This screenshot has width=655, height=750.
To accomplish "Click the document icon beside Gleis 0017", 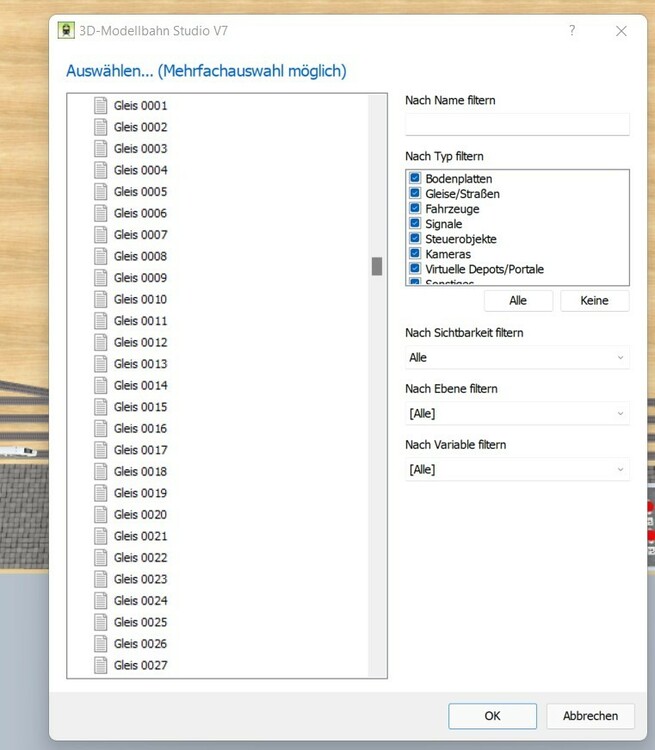I will (x=100, y=450).
